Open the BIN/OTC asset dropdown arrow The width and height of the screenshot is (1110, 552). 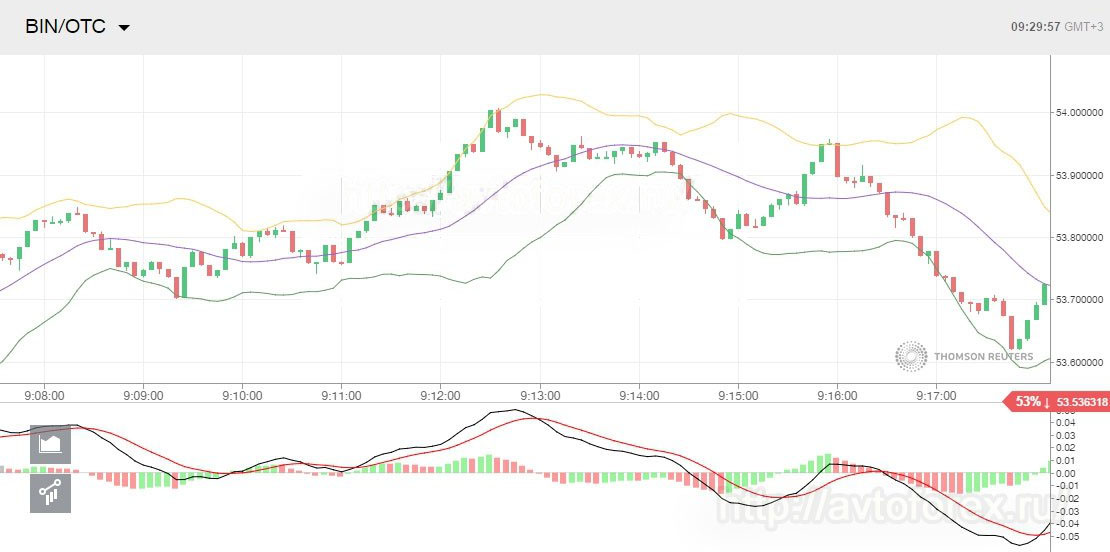(125, 28)
